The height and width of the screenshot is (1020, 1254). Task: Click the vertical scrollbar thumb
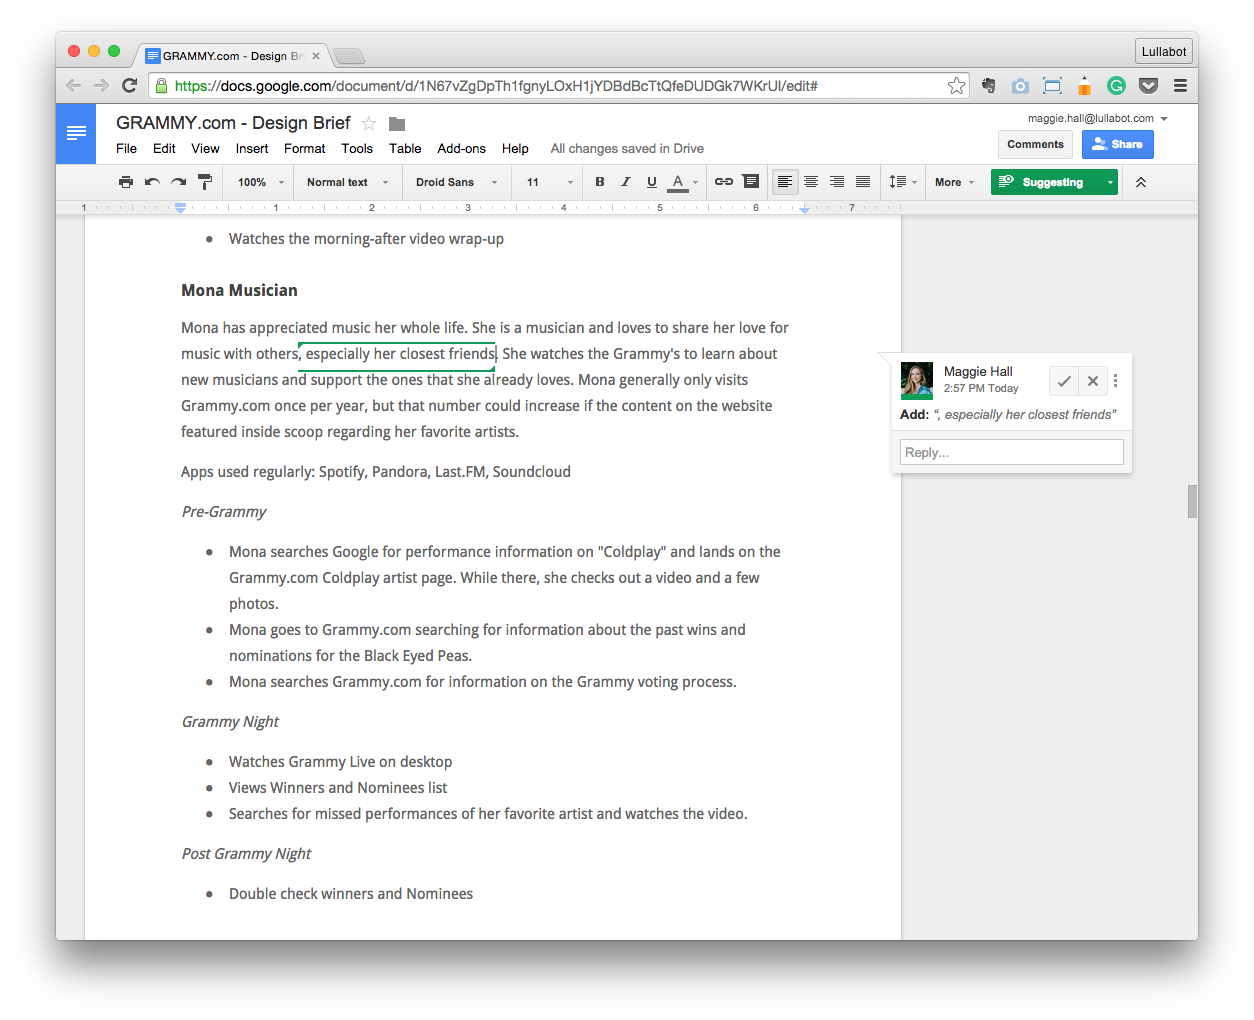1192,502
